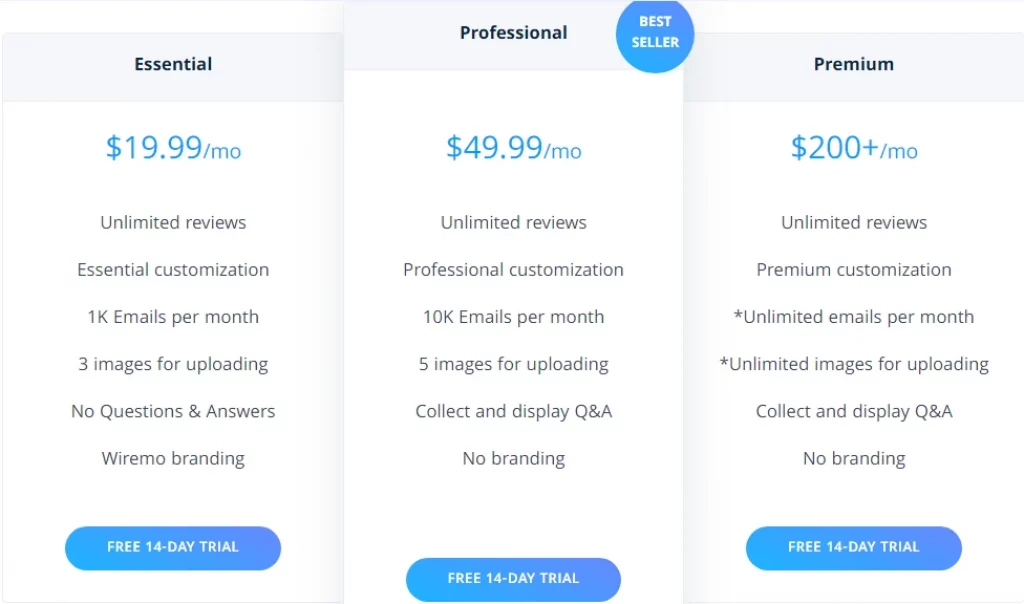Click Essential customization feature text
Screen dimensions: 1024x604
coord(172,269)
